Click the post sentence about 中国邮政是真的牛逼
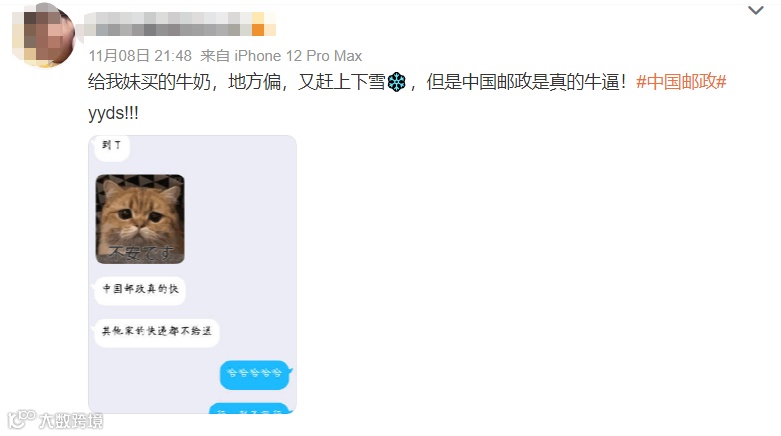781x436 pixels. click(x=526, y=82)
